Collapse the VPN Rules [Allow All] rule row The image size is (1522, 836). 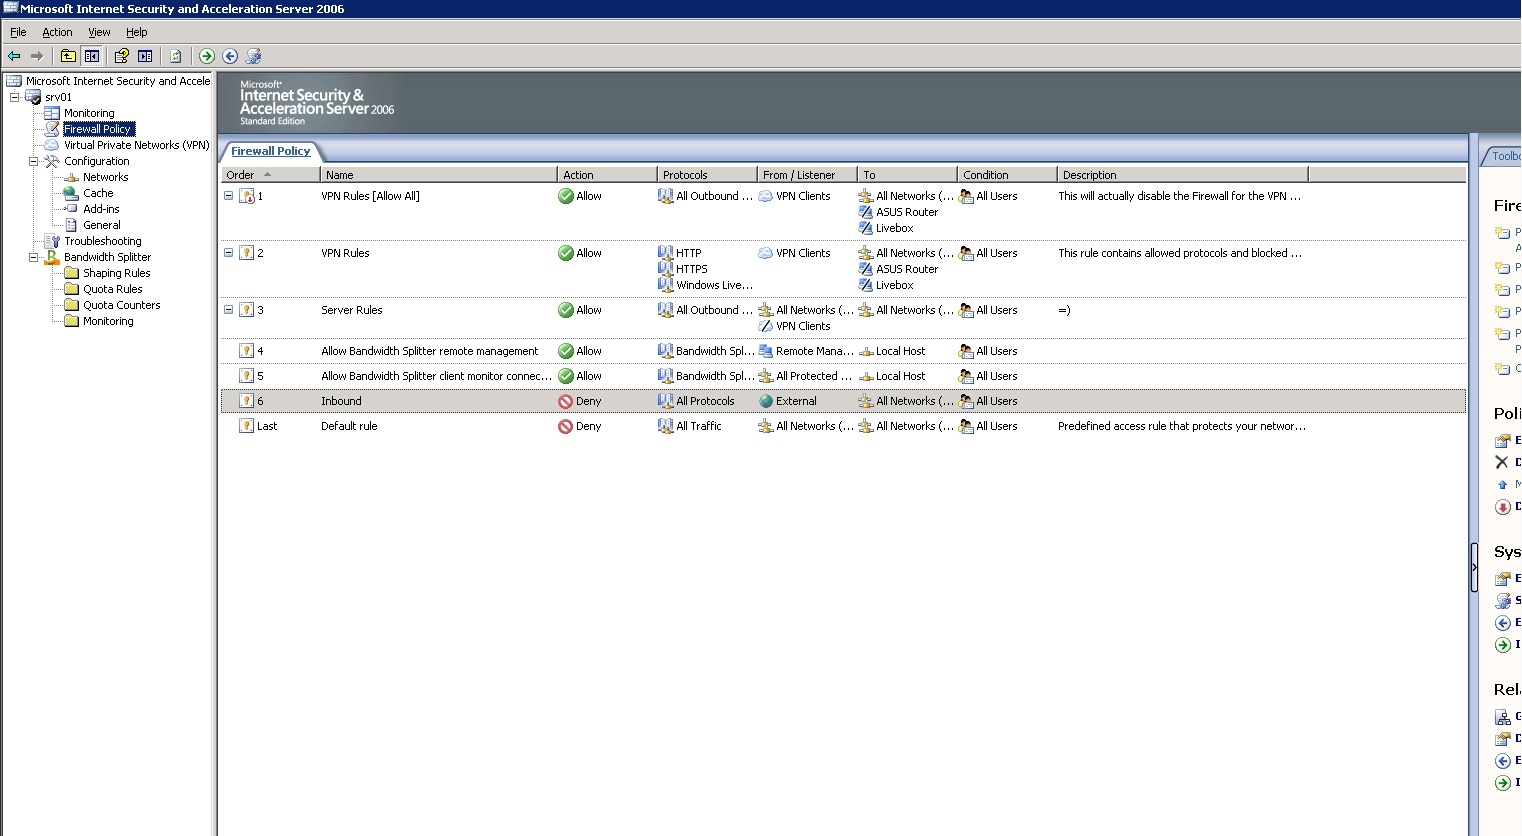(229, 196)
